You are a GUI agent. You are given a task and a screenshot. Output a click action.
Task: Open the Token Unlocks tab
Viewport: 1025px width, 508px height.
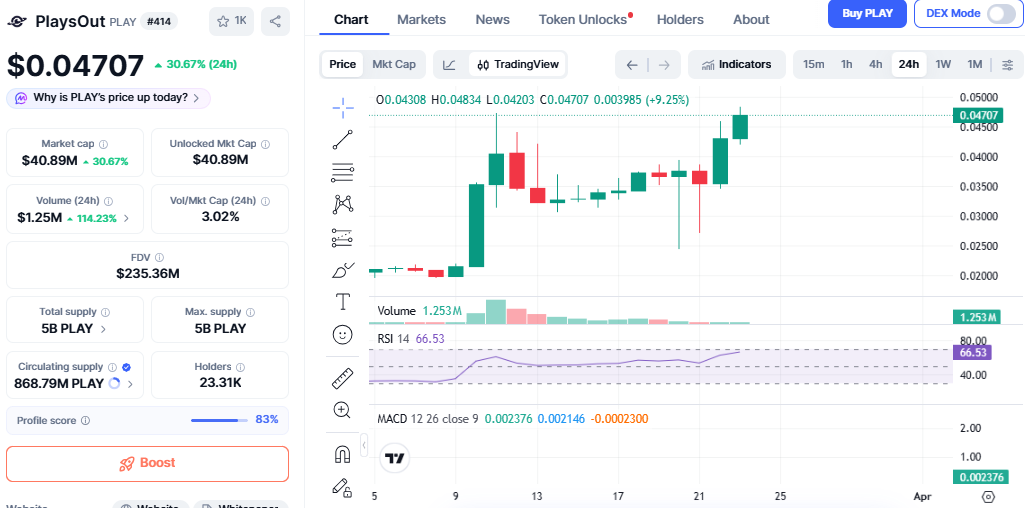pos(583,20)
